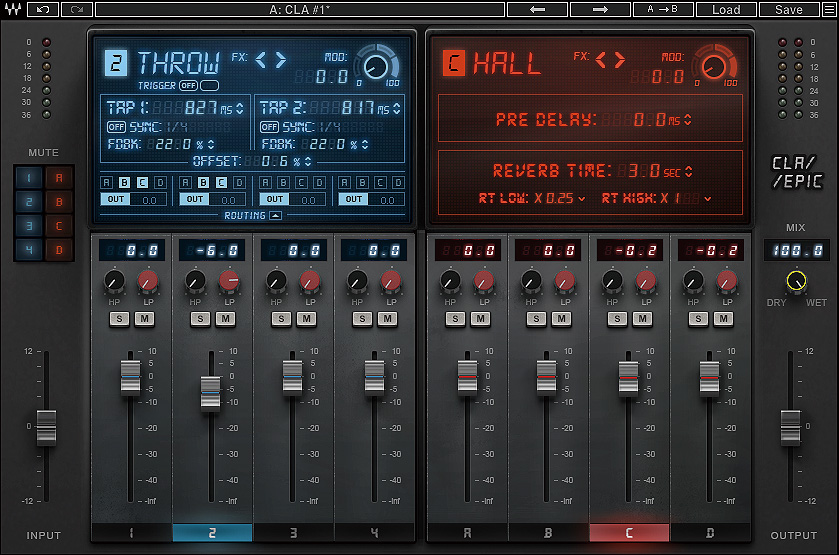Image resolution: width=839 pixels, height=555 pixels.
Task: Step the Tap 1 FDBK percentage
Action: click(211, 144)
